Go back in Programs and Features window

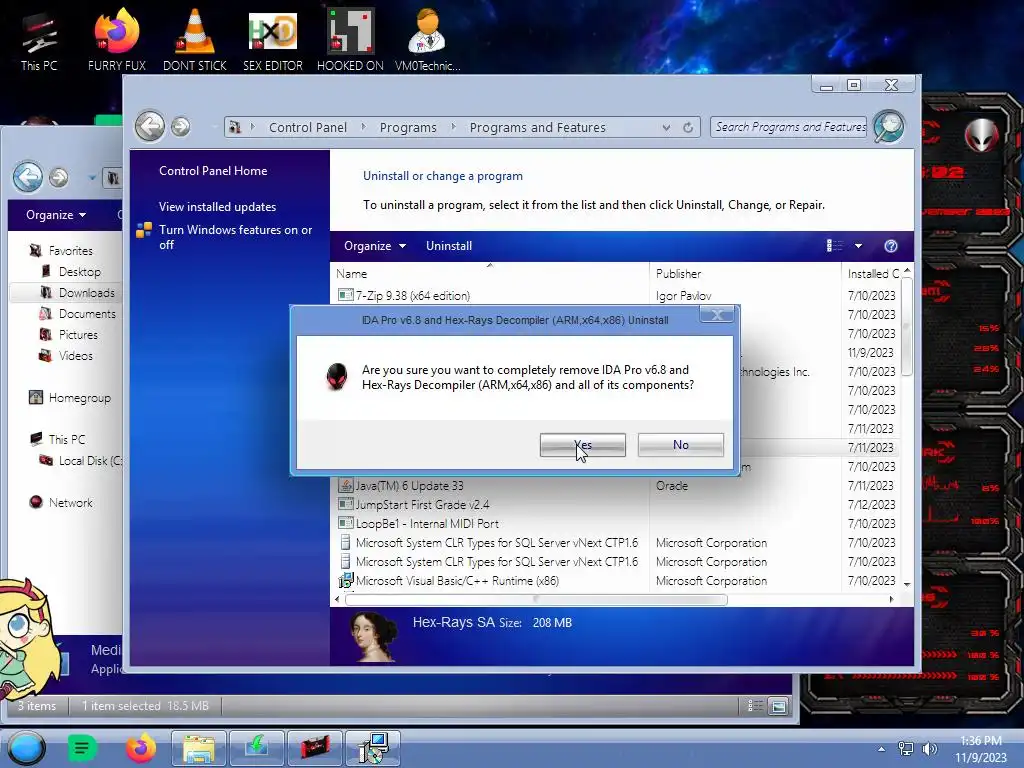[150, 126]
